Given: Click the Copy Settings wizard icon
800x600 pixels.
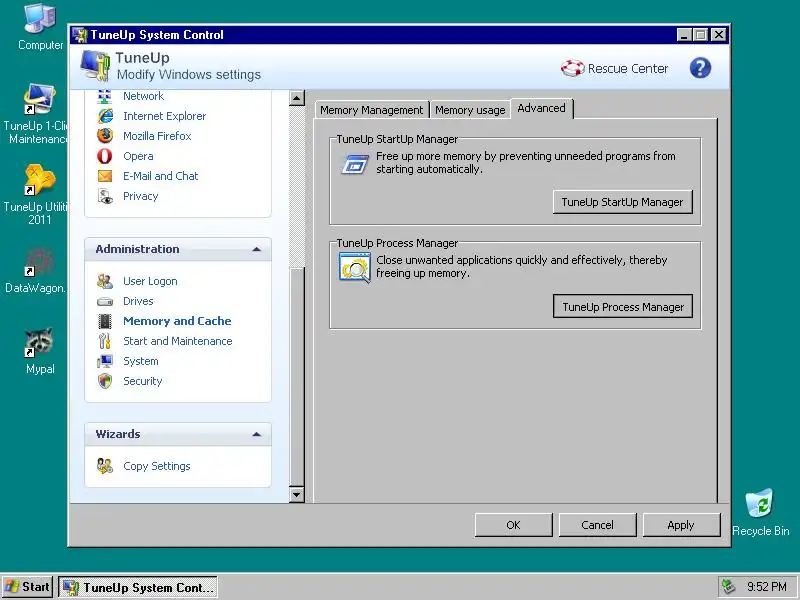Looking at the screenshot, I should click(105, 466).
